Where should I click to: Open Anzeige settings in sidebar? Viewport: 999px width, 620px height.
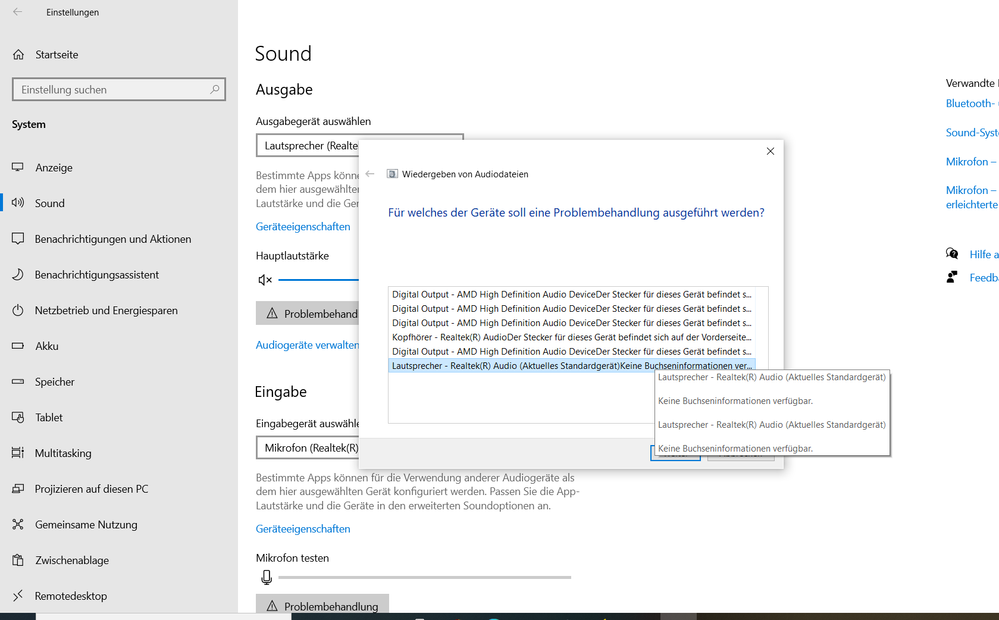tap(54, 168)
